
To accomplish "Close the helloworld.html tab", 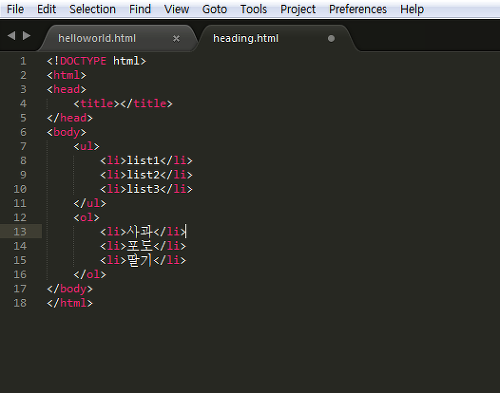I will tap(176, 39).
